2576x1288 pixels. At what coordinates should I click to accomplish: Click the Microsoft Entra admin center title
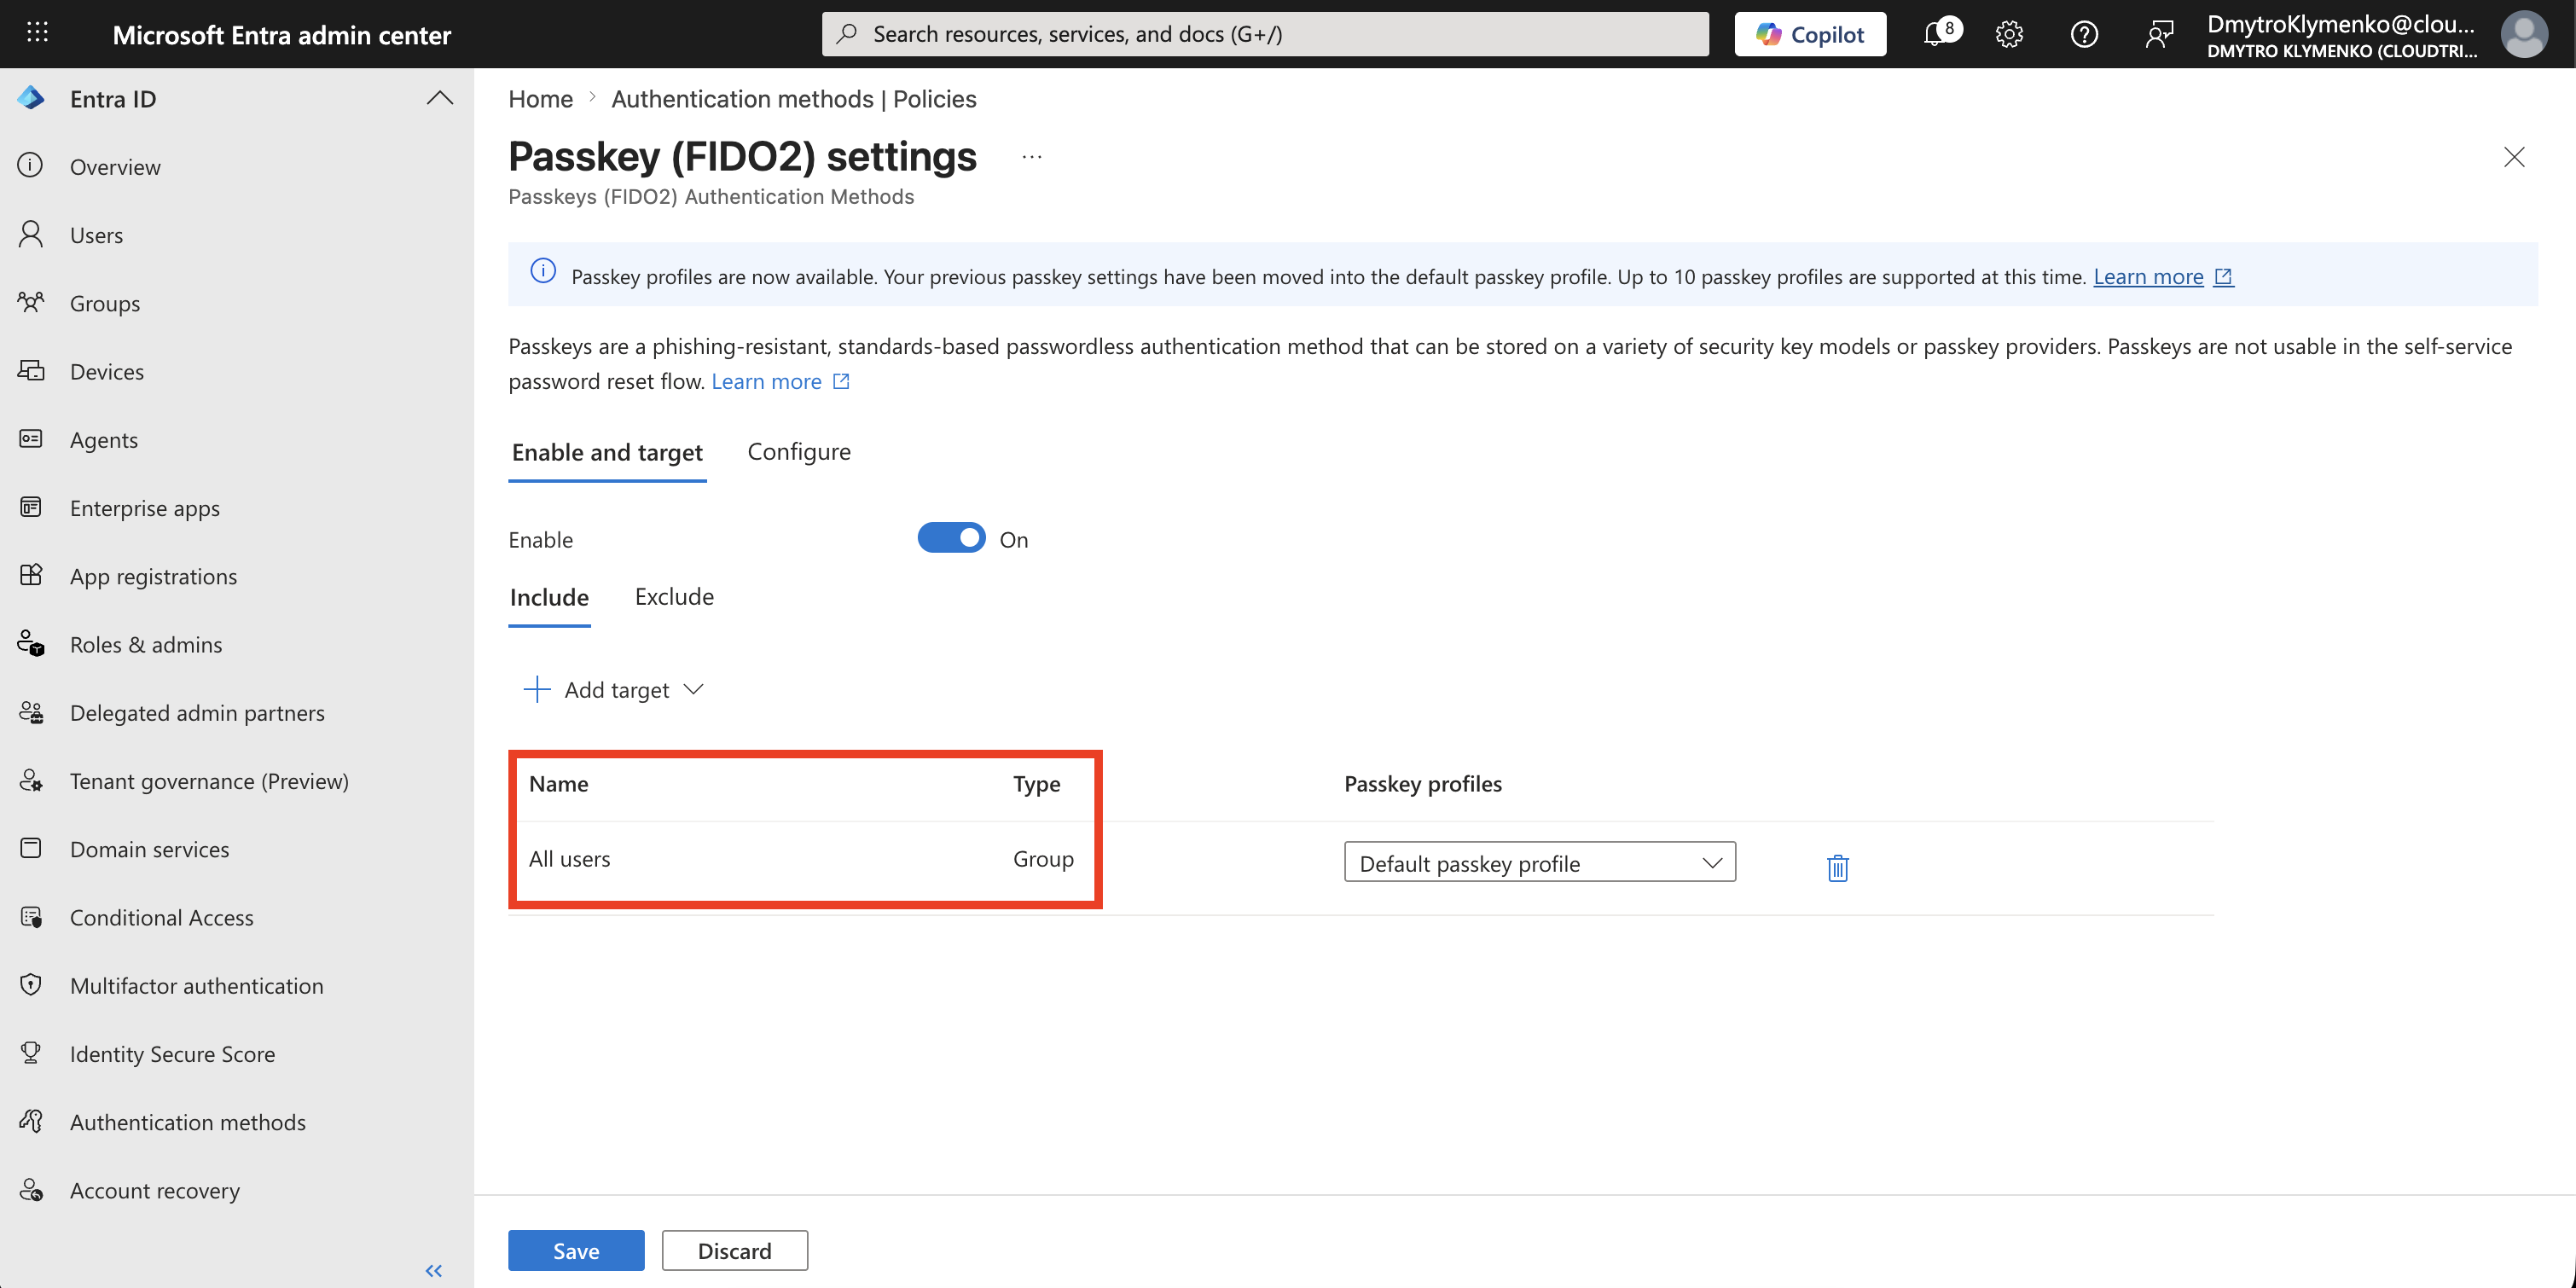point(281,34)
